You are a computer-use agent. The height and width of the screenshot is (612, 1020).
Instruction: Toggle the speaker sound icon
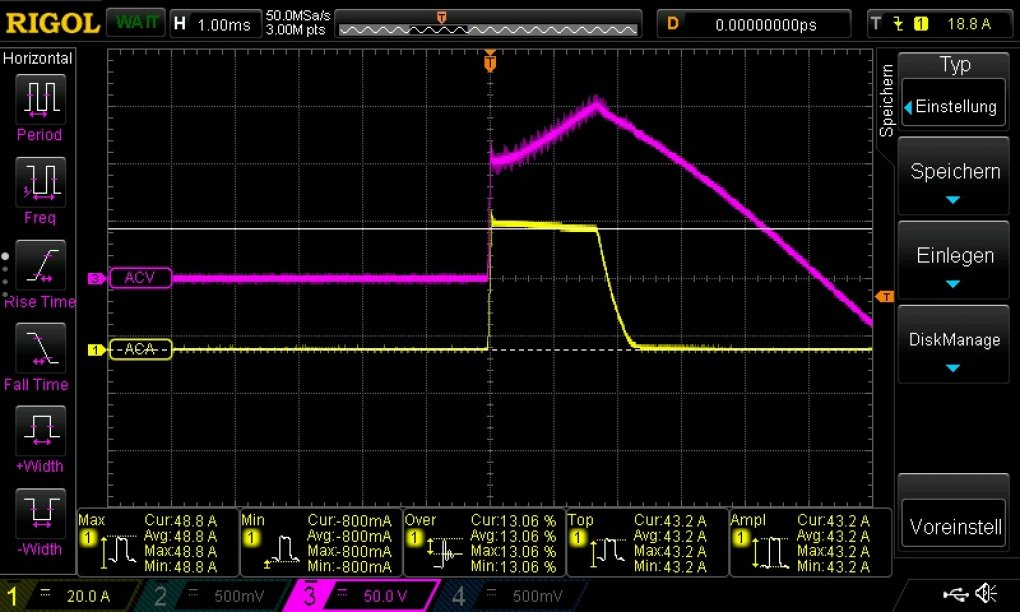987,593
